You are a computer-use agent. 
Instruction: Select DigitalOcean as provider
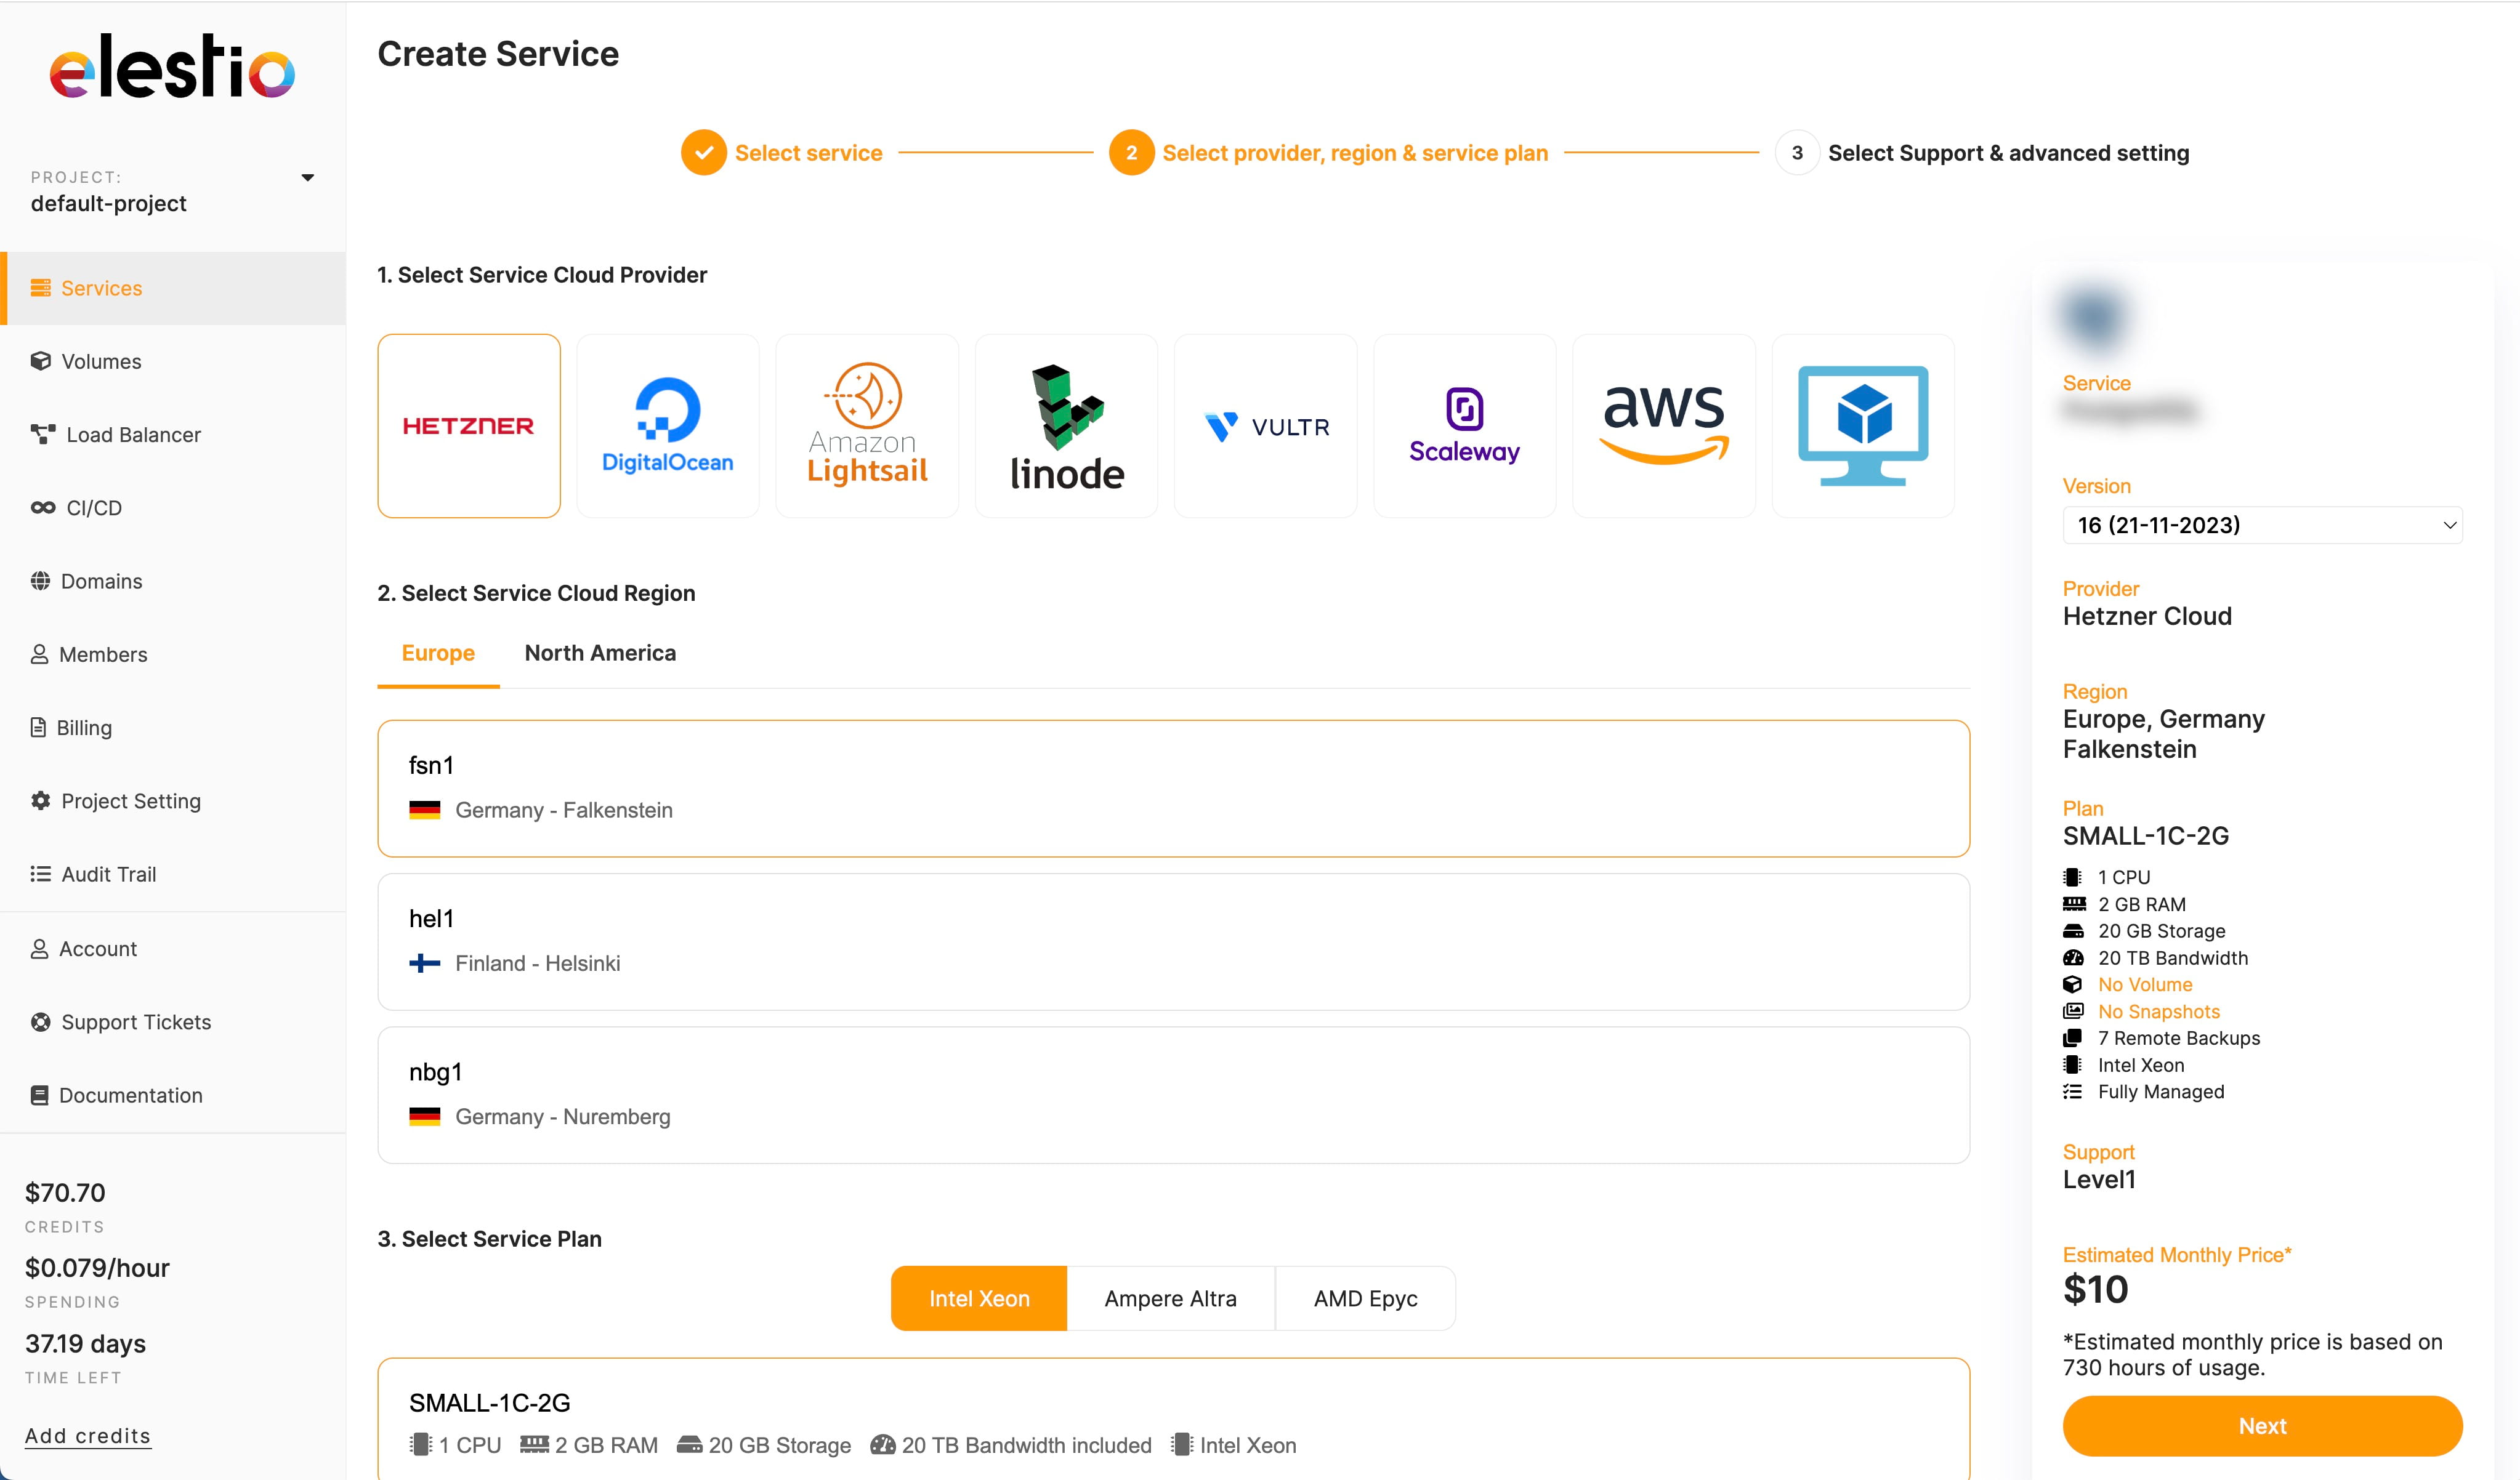(x=667, y=425)
